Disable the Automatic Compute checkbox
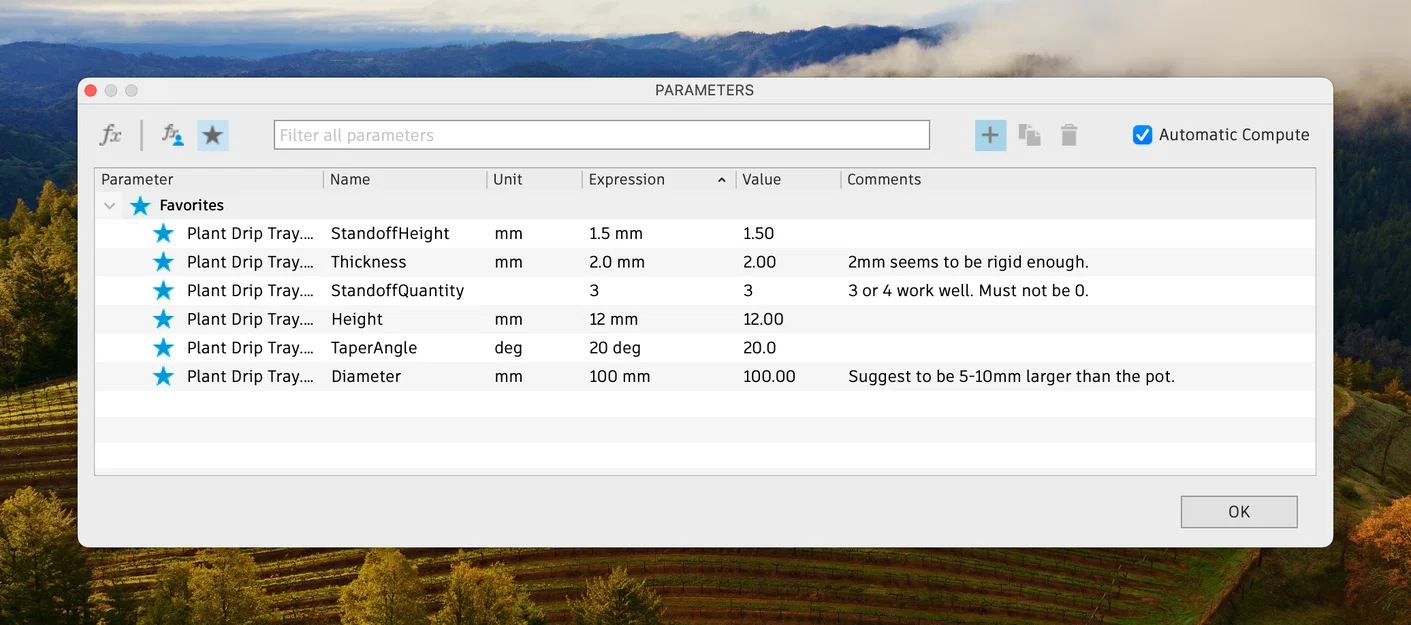The image size is (1411, 625). click(x=1142, y=135)
